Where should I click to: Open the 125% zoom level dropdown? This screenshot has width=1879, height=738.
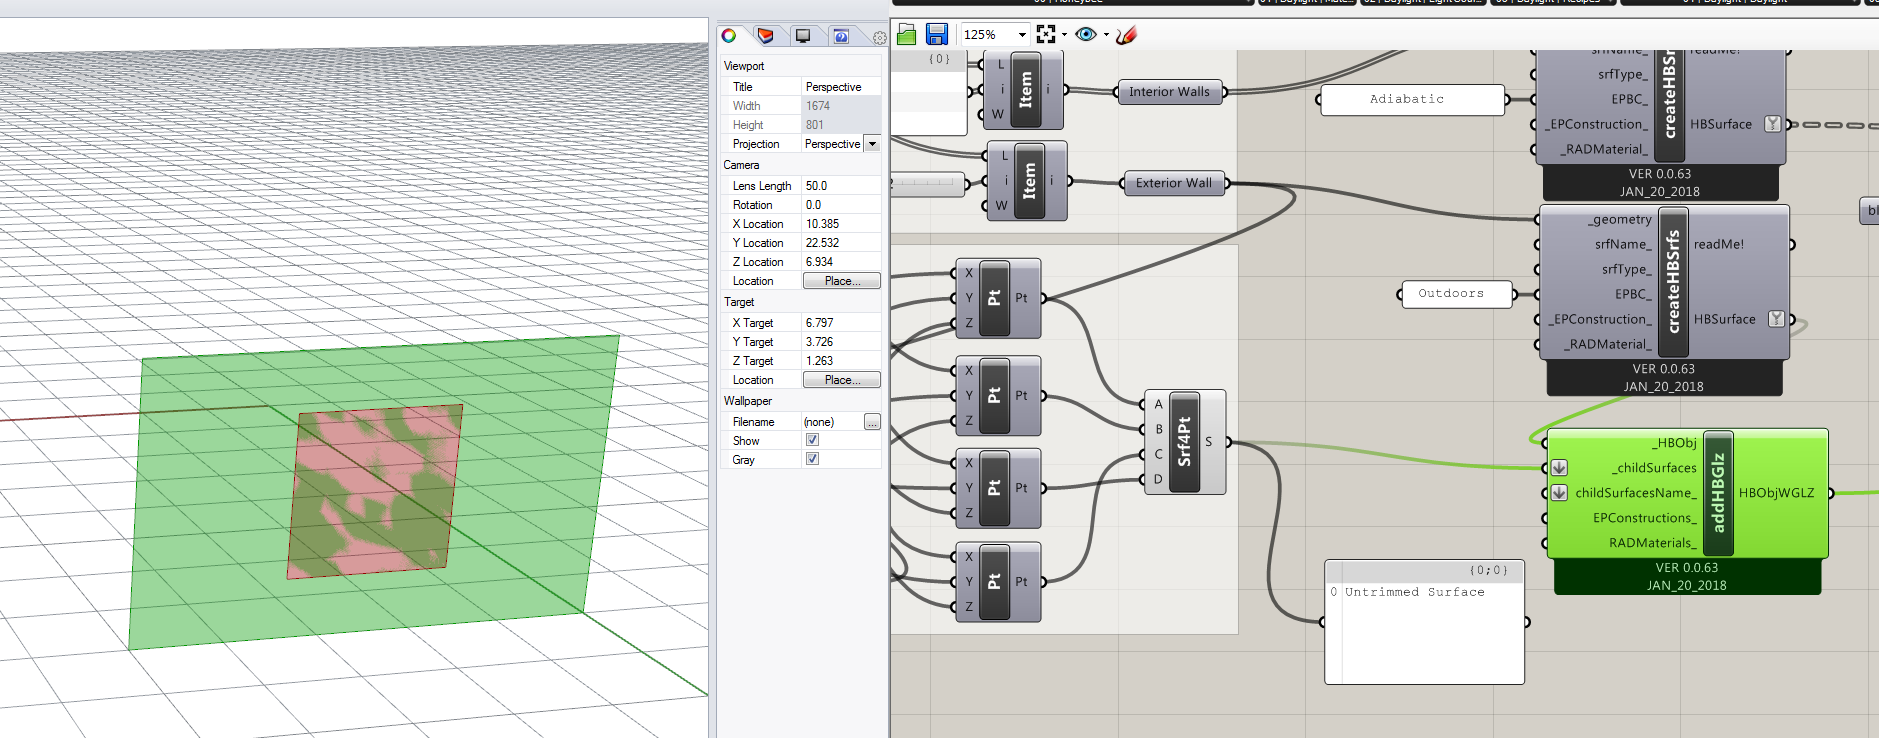pos(1022,35)
